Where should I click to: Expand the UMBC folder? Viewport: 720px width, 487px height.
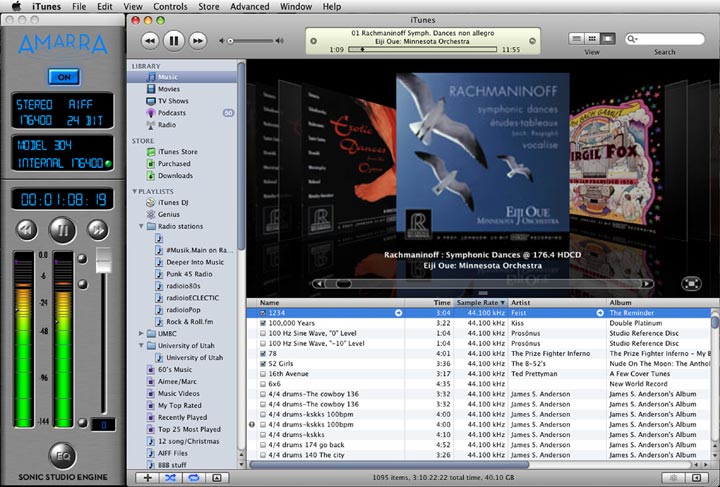[141, 334]
